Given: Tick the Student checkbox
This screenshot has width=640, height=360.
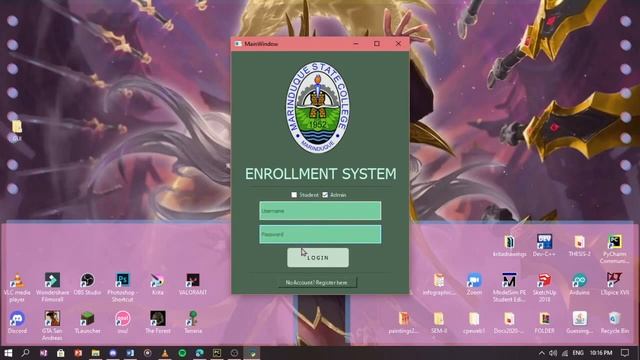Looking at the screenshot, I should pyautogui.click(x=294, y=195).
